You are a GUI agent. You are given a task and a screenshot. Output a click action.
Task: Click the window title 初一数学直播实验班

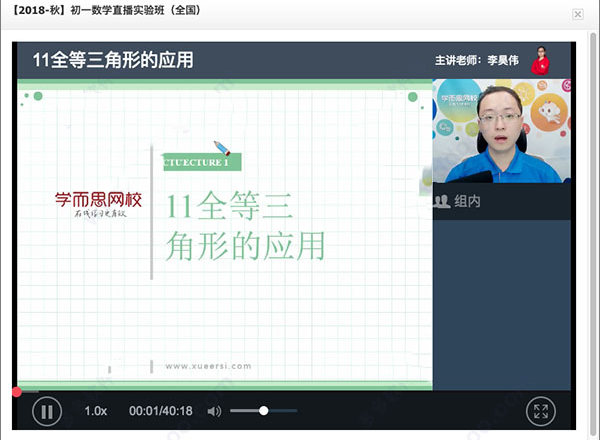click(x=105, y=10)
